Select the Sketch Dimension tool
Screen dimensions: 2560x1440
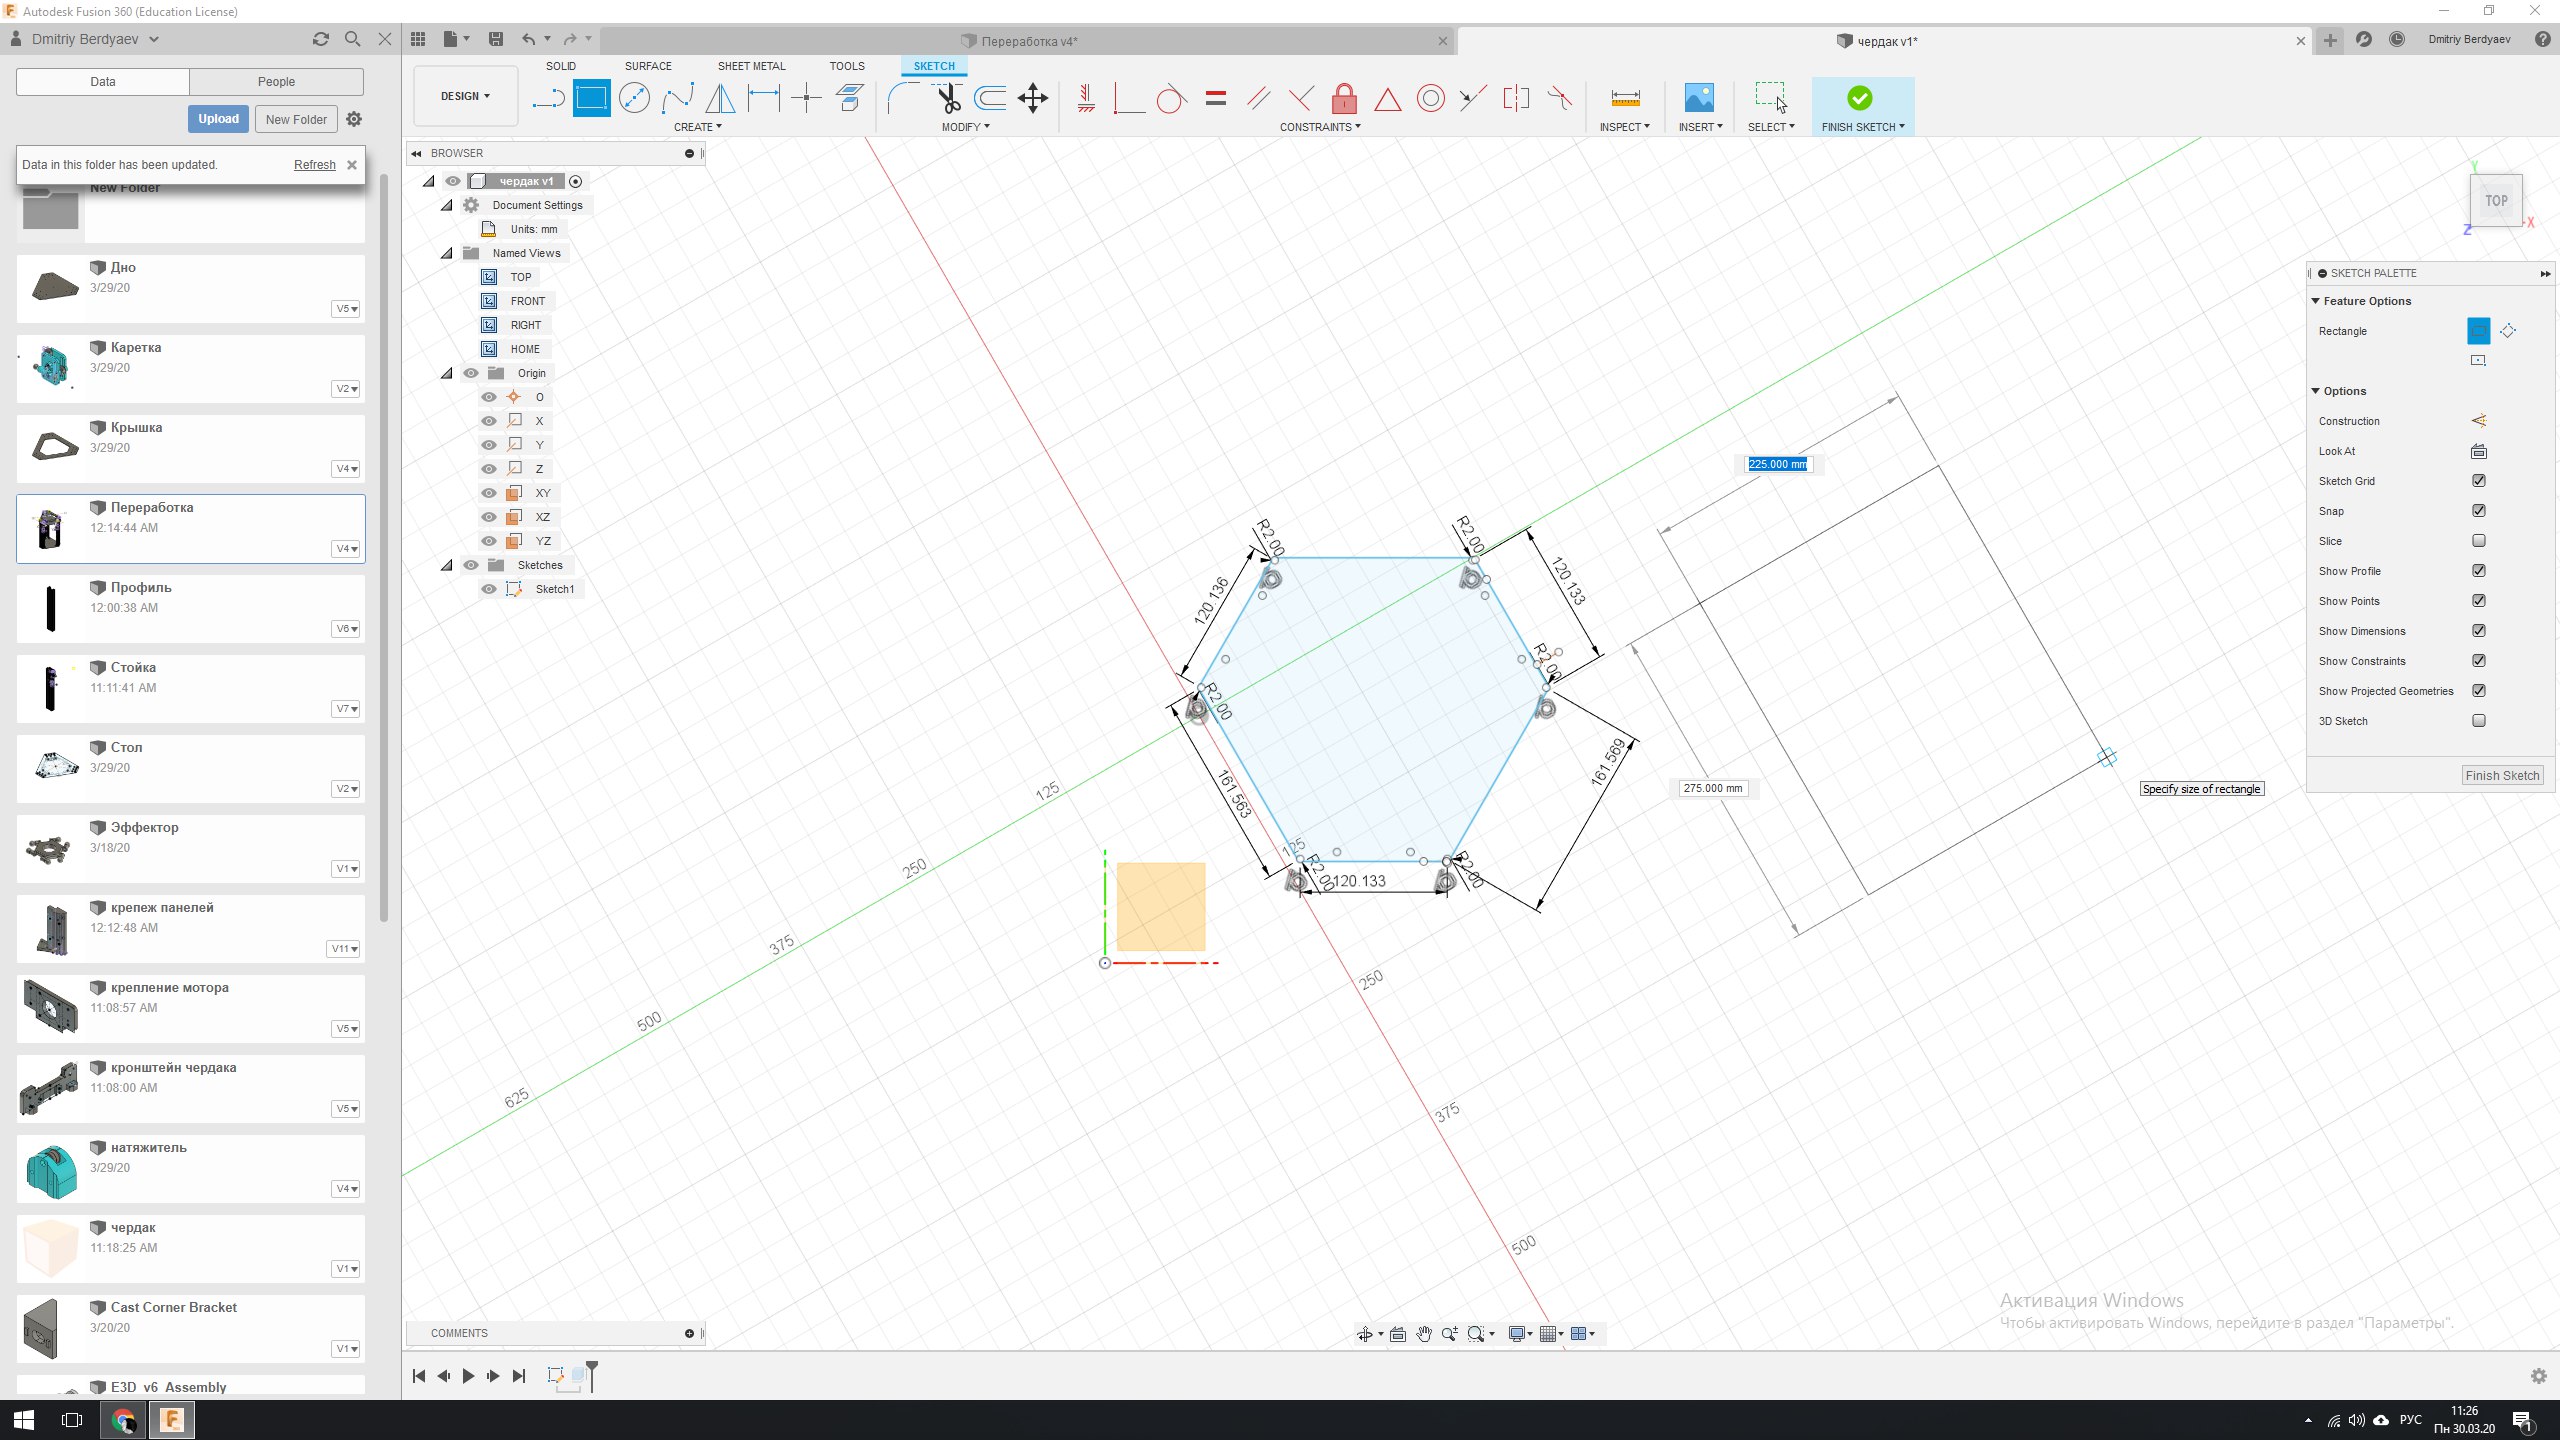click(763, 98)
